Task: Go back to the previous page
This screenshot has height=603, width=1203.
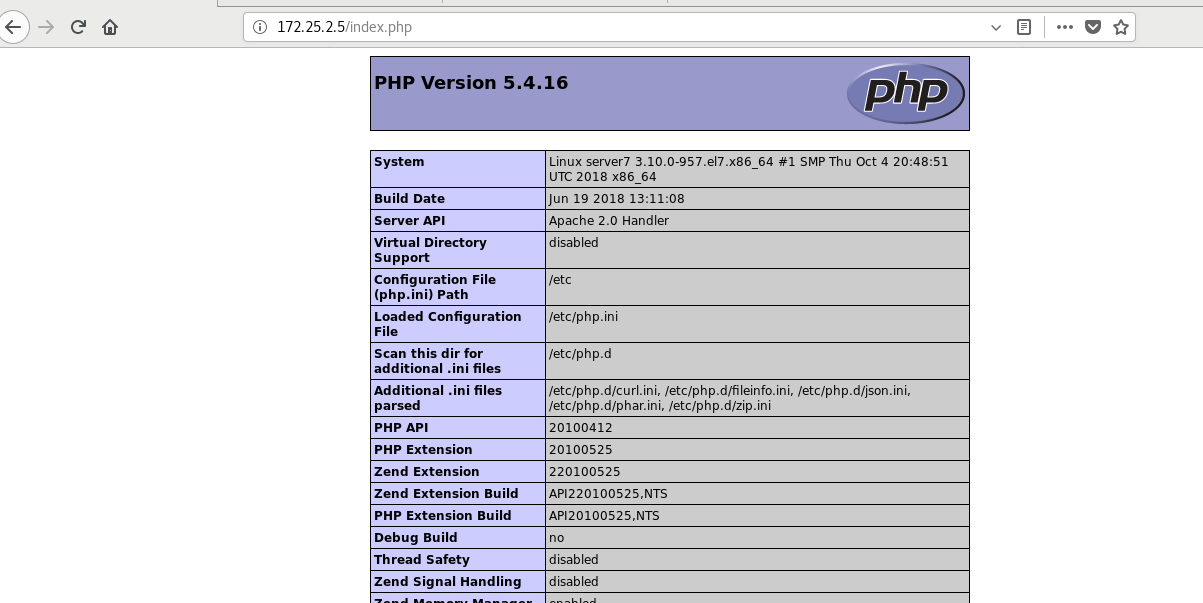Action: click(12, 27)
